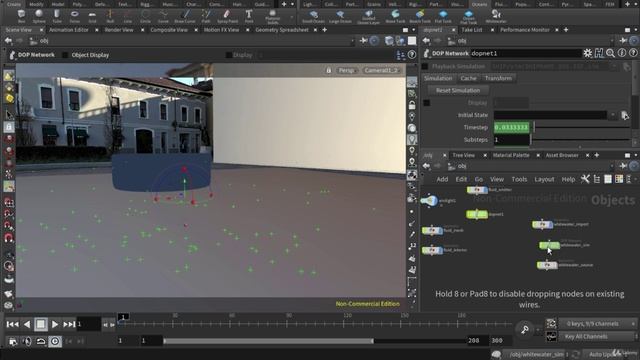The image size is (640, 360).
Task: Open the Cache parameter tab
Action: tap(468, 78)
